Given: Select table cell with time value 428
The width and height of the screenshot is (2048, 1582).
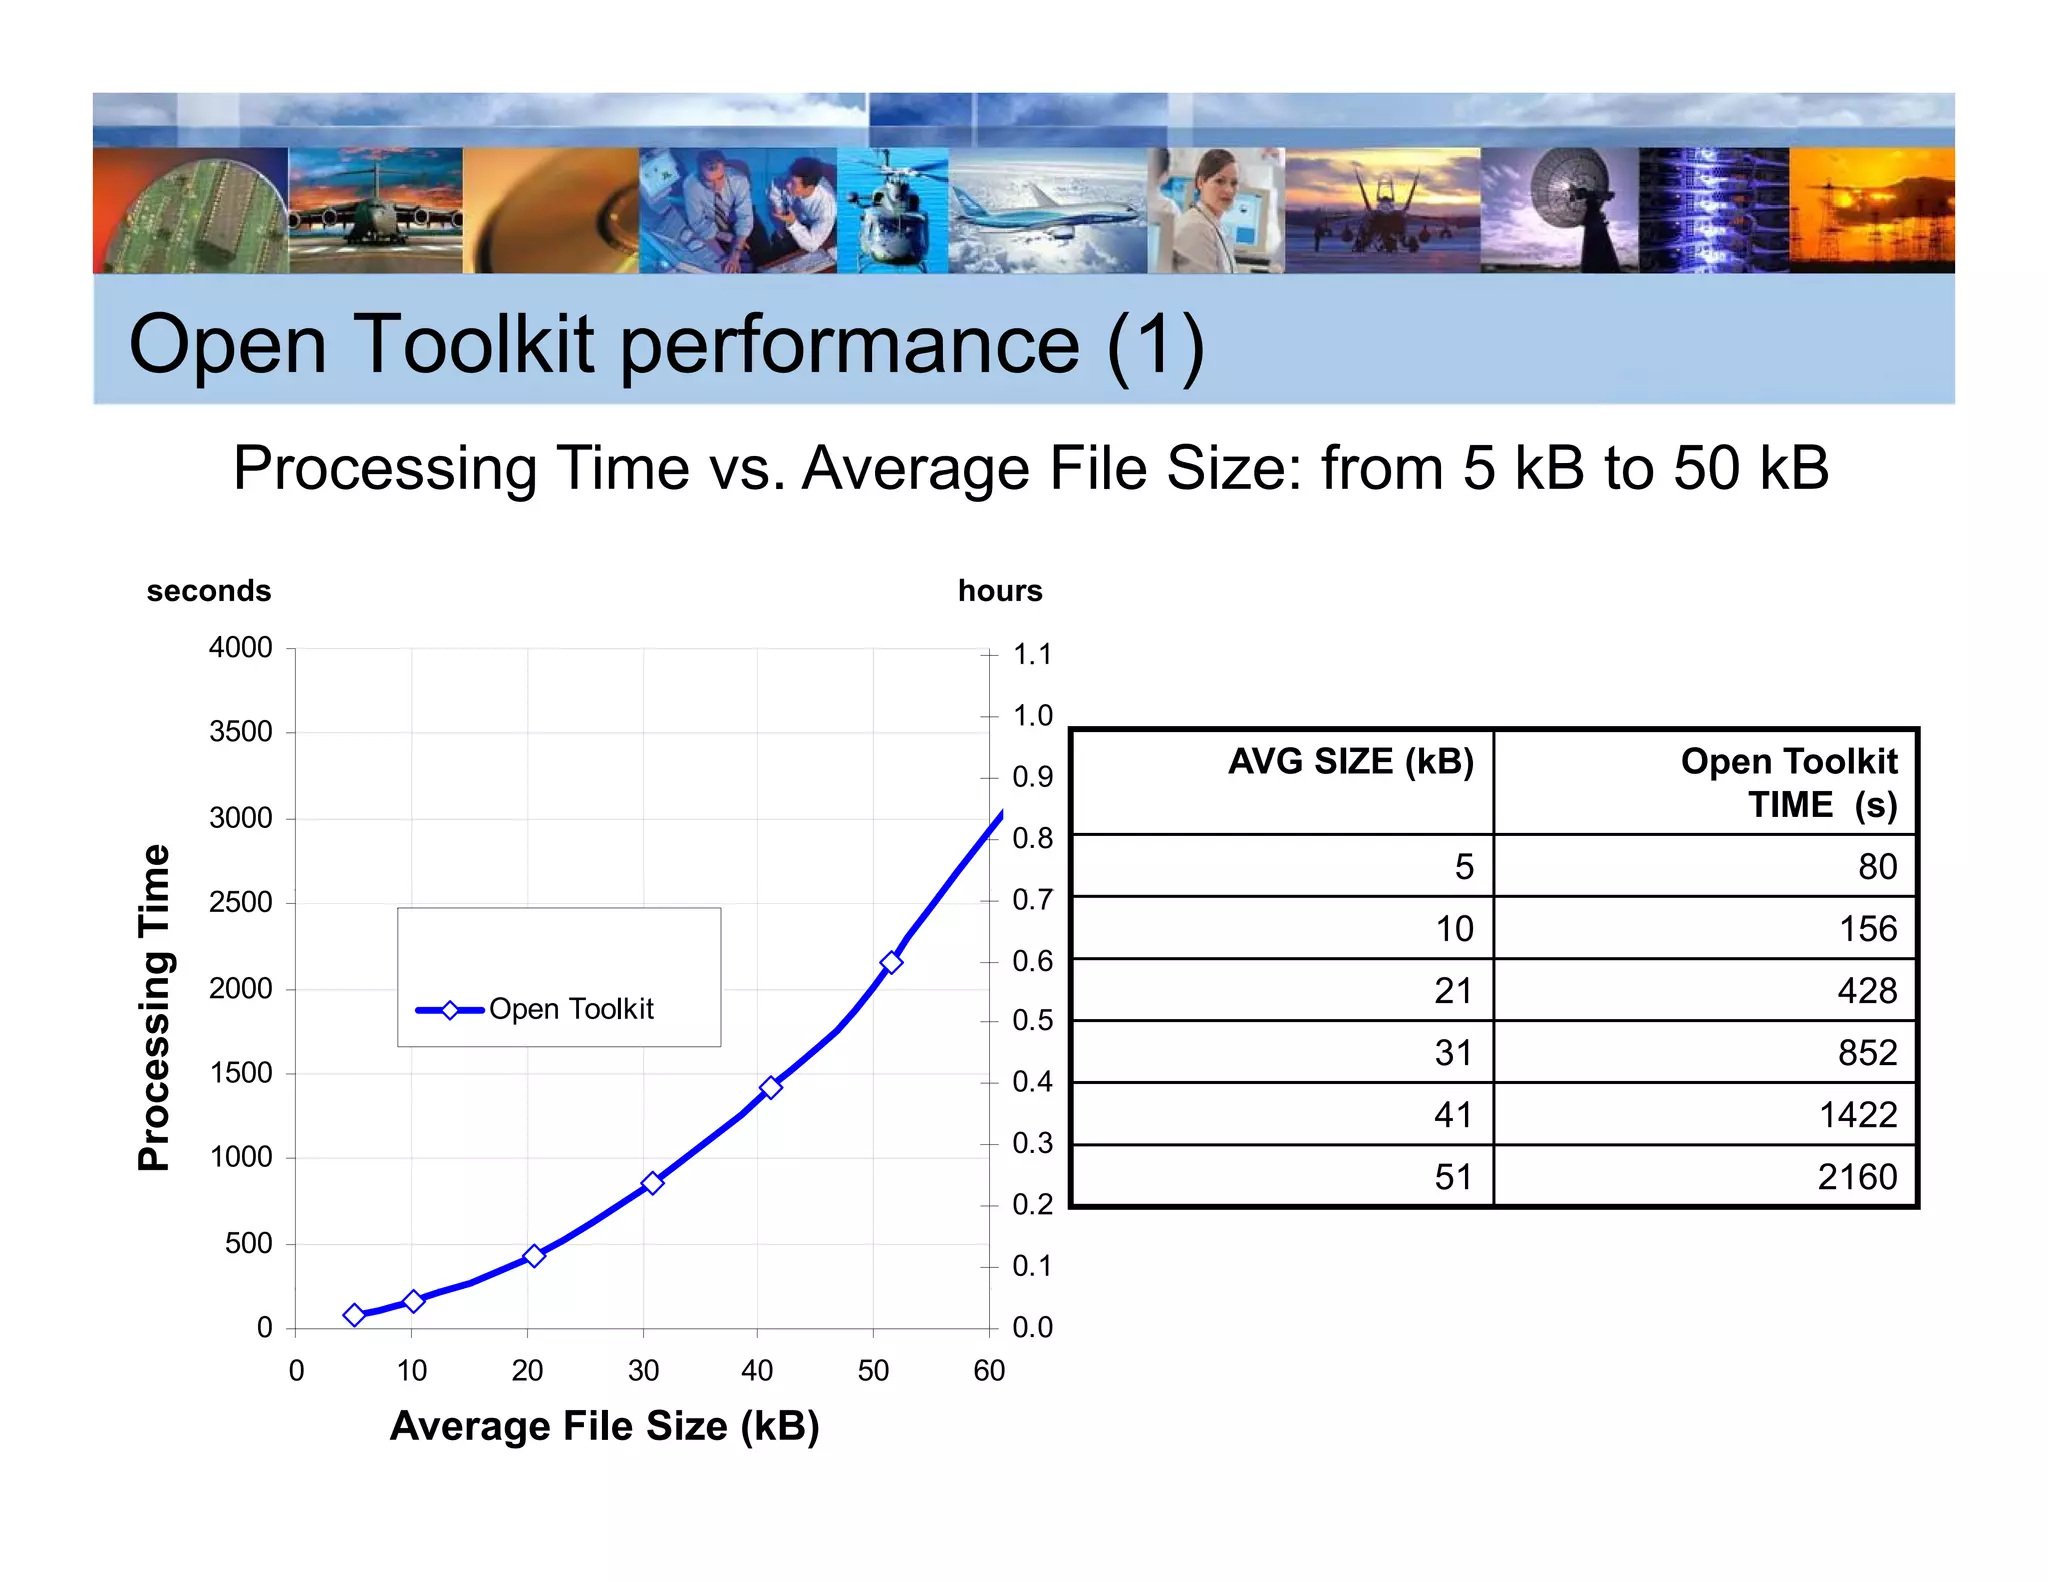Looking at the screenshot, I should pyautogui.click(x=1705, y=990).
